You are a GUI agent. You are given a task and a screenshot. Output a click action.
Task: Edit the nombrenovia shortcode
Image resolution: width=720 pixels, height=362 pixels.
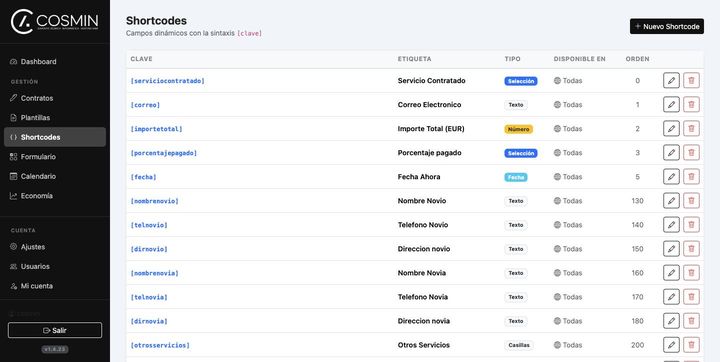[671, 273]
